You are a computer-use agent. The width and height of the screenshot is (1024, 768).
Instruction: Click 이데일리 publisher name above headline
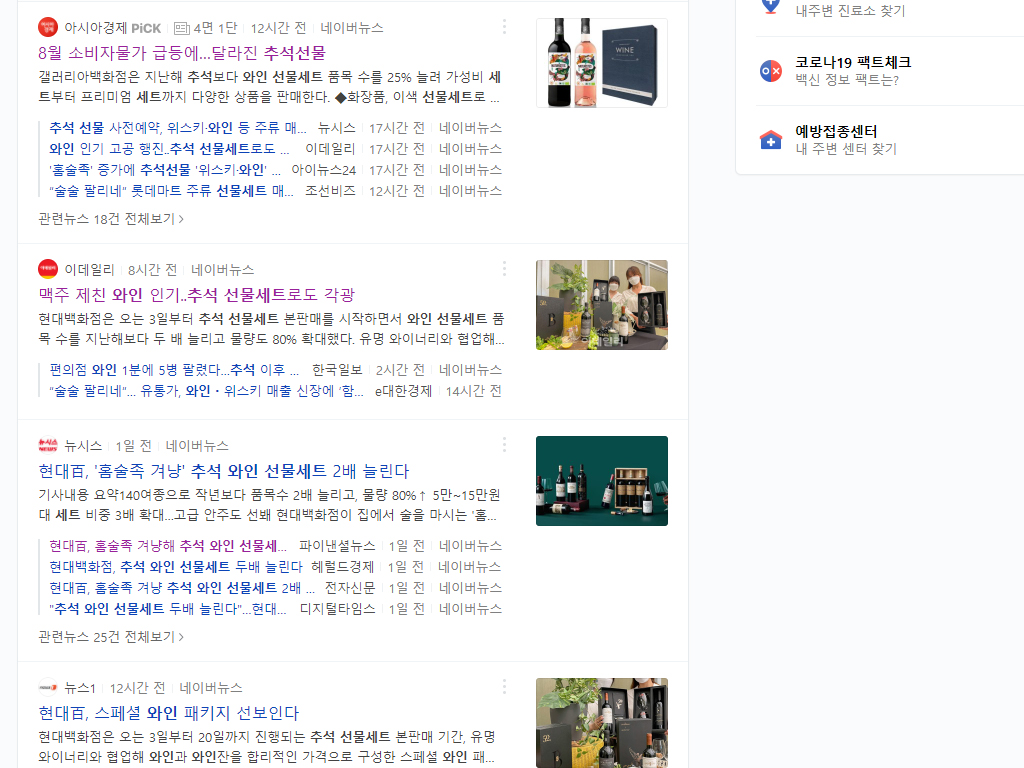point(89,270)
